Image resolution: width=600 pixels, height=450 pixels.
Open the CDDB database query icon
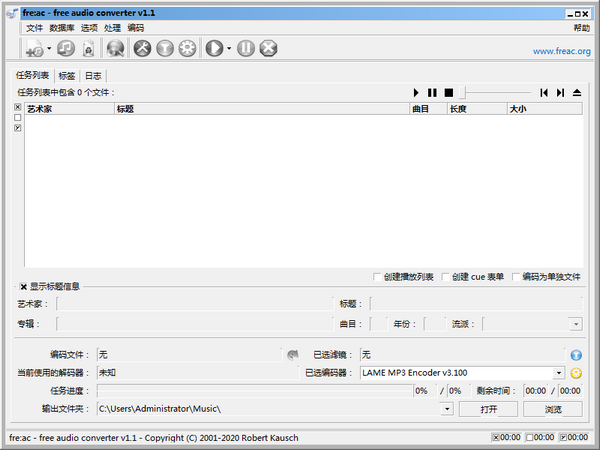point(115,48)
